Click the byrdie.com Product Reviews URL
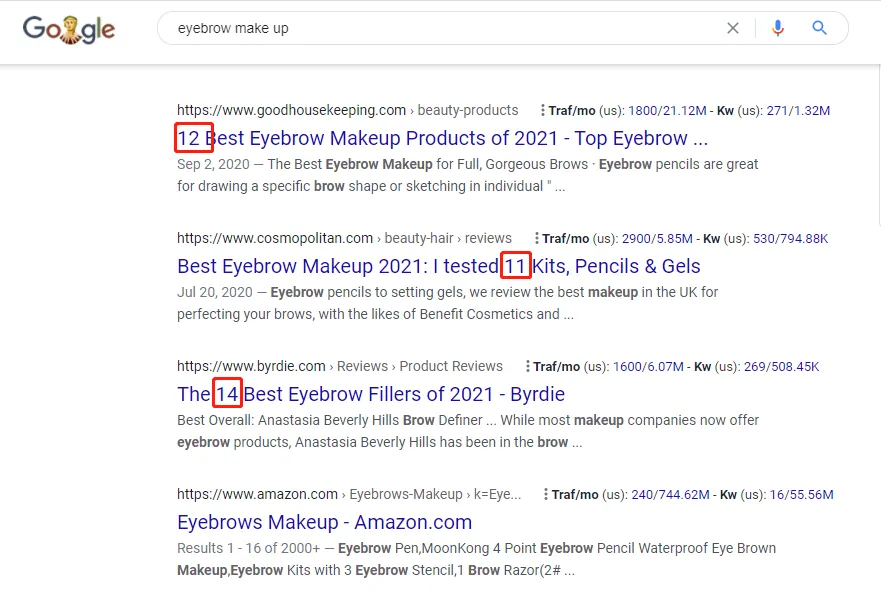 click(340, 366)
